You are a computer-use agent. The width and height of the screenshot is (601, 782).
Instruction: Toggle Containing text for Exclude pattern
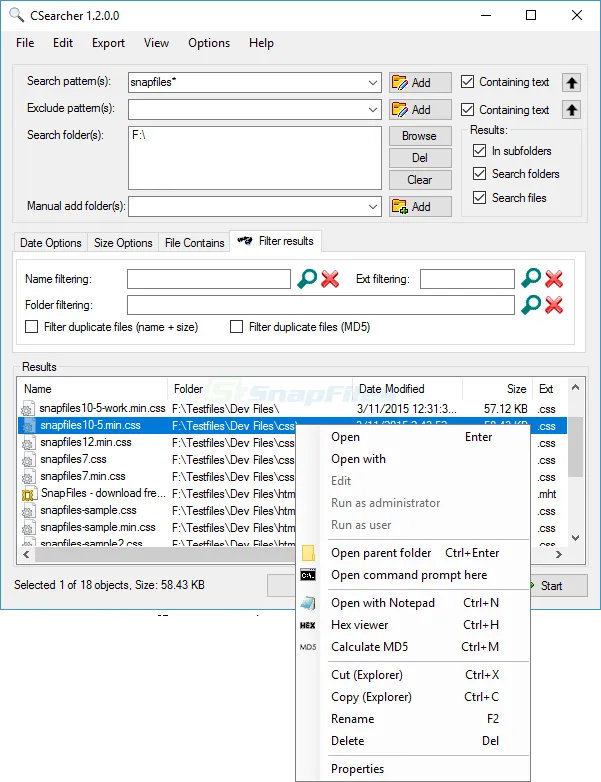click(x=467, y=109)
